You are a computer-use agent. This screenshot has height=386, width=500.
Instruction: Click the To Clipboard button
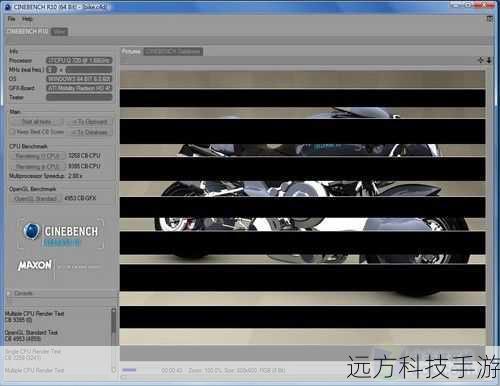click(x=91, y=122)
